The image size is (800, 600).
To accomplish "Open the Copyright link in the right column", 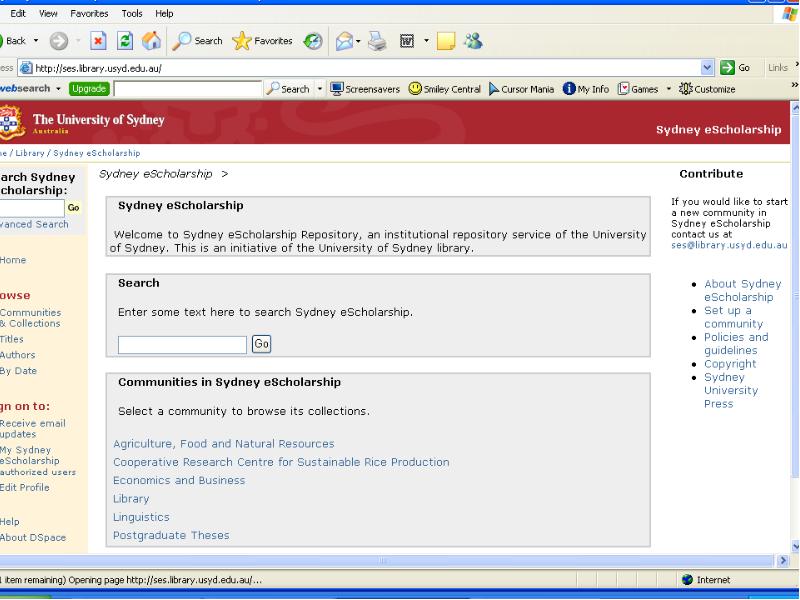I will (730, 364).
